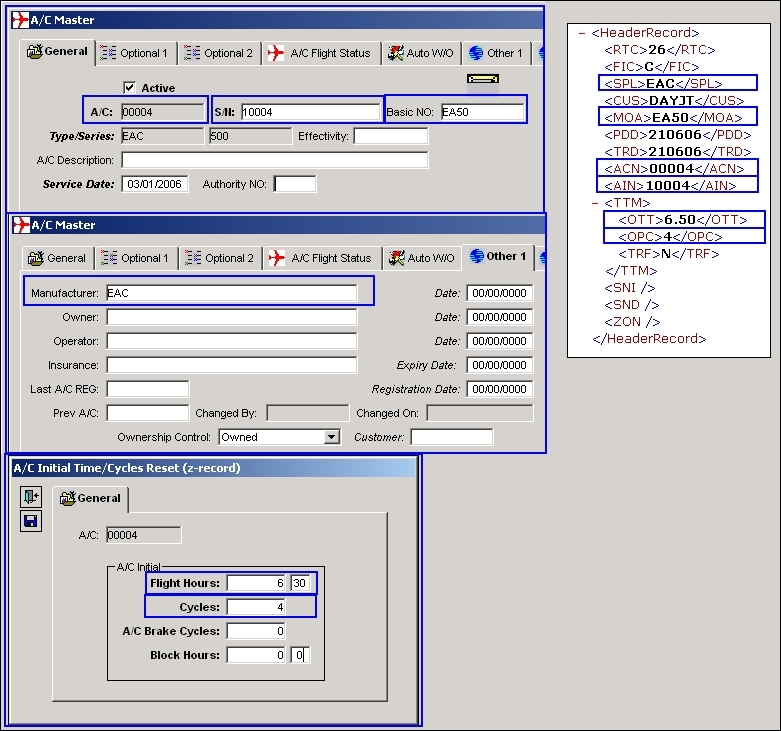Click the Prev A/C field
Viewport: 781px width, 731px height.
(x=147, y=413)
